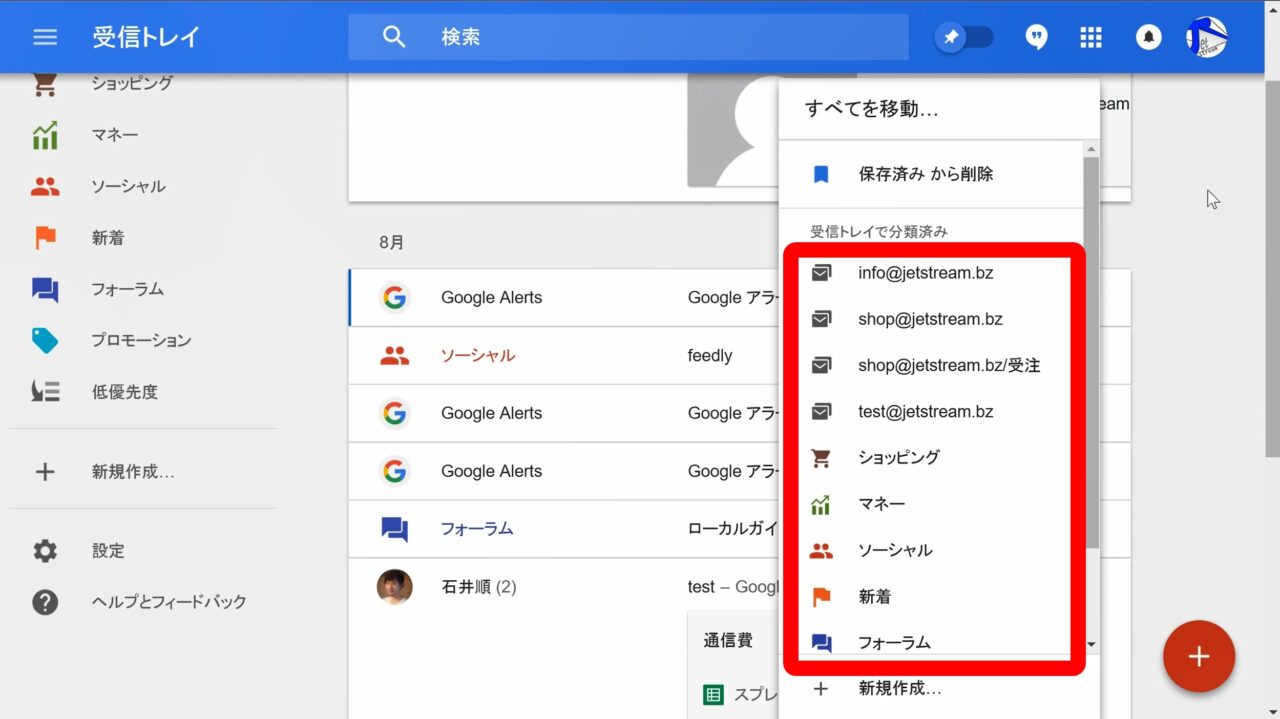Choose 保存済み から削除 in move menu
This screenshot has height=719, width=1280.
tap(925, 174)
